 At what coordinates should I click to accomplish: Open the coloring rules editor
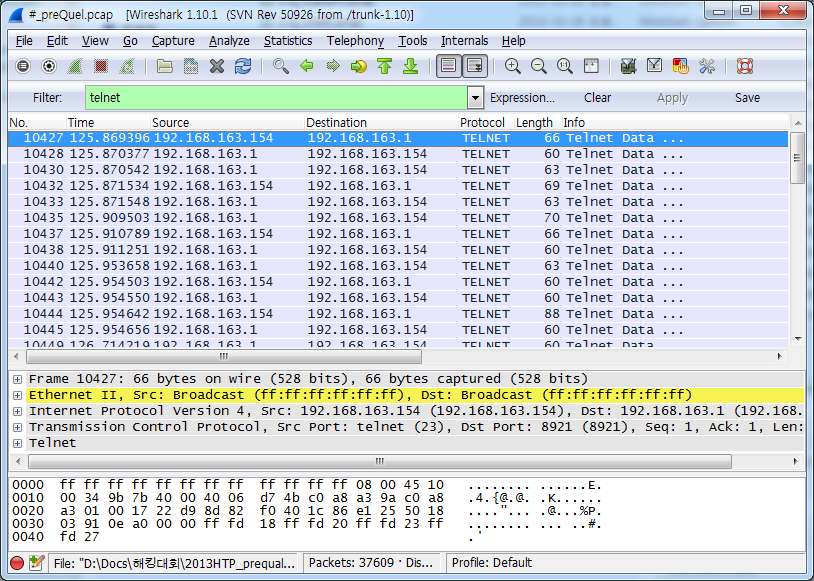(x=679, y=66)
